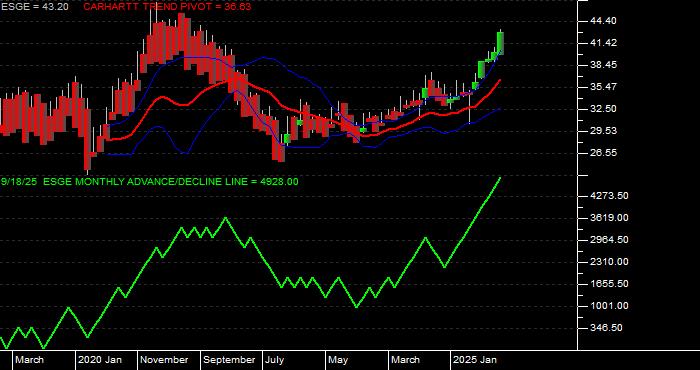Click the latest tall green candlestick

click(x=501, y=43)
